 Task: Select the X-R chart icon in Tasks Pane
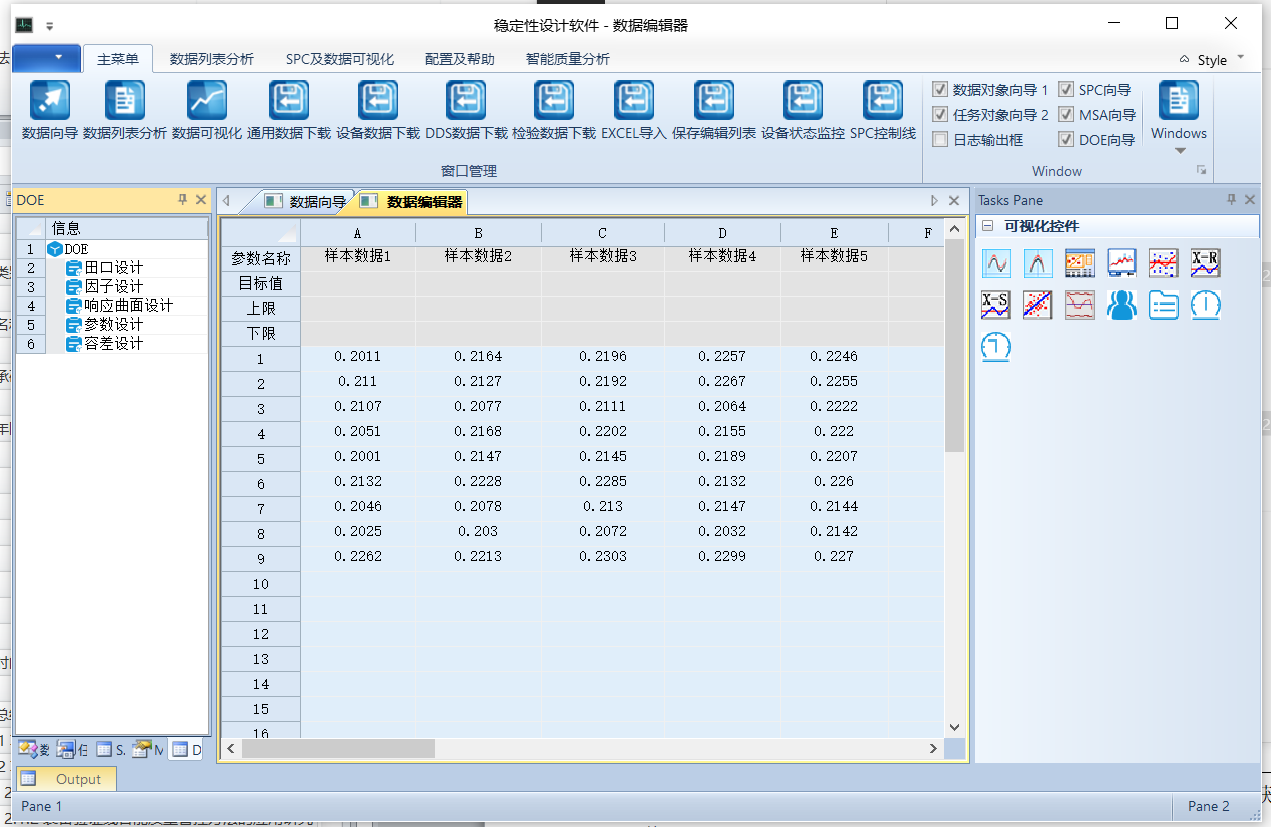click(x=1205, y=263)
